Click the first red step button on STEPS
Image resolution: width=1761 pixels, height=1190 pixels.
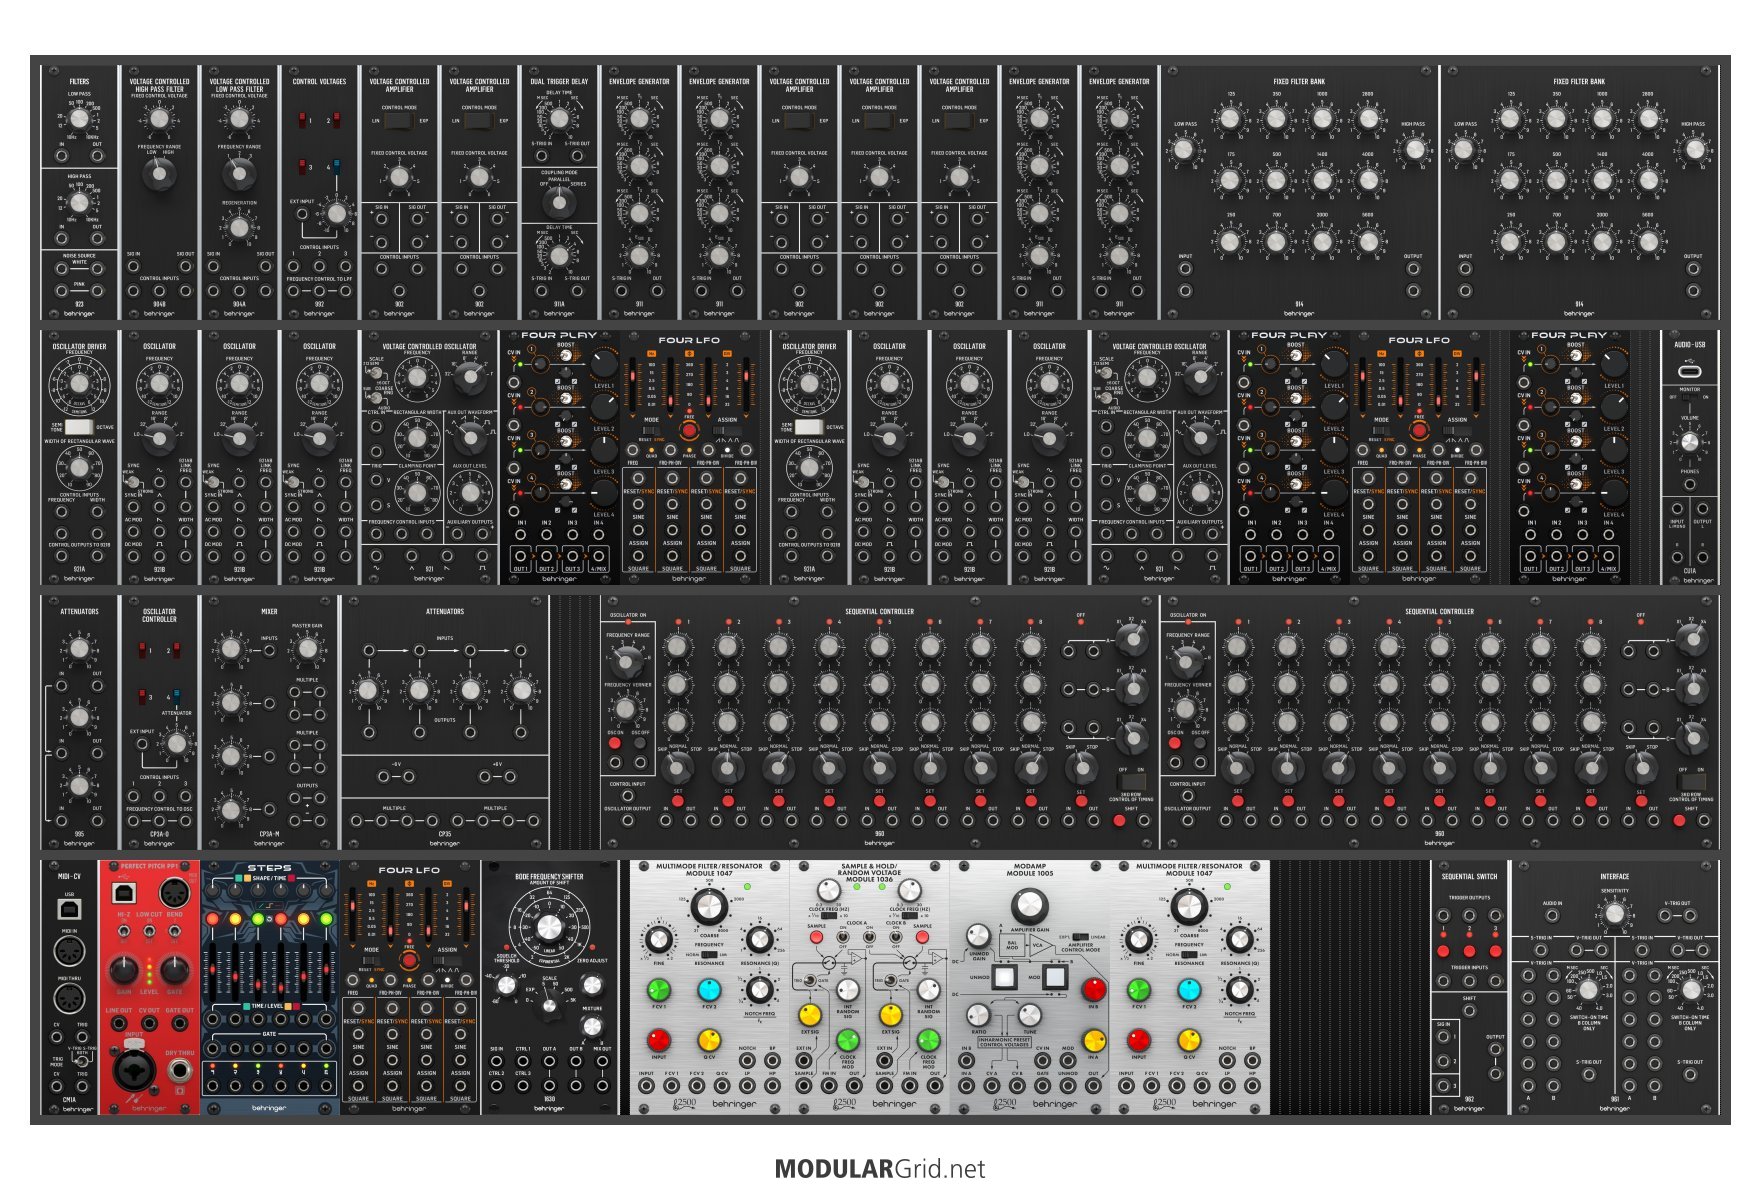212,918
